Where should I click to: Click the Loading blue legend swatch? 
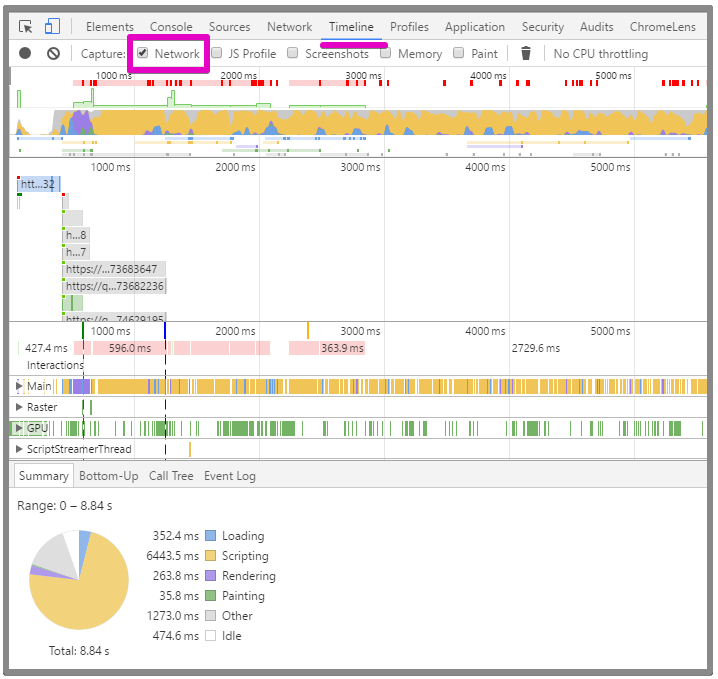[x=211, y=536]
